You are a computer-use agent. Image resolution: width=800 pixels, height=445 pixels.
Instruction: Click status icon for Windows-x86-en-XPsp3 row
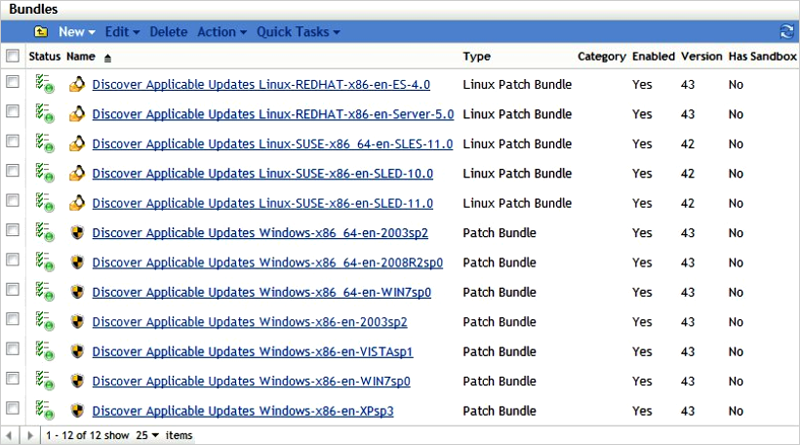[44, 410]
